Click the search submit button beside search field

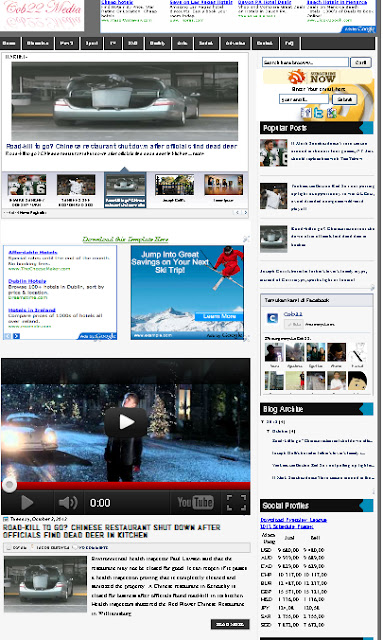point(361,62)
